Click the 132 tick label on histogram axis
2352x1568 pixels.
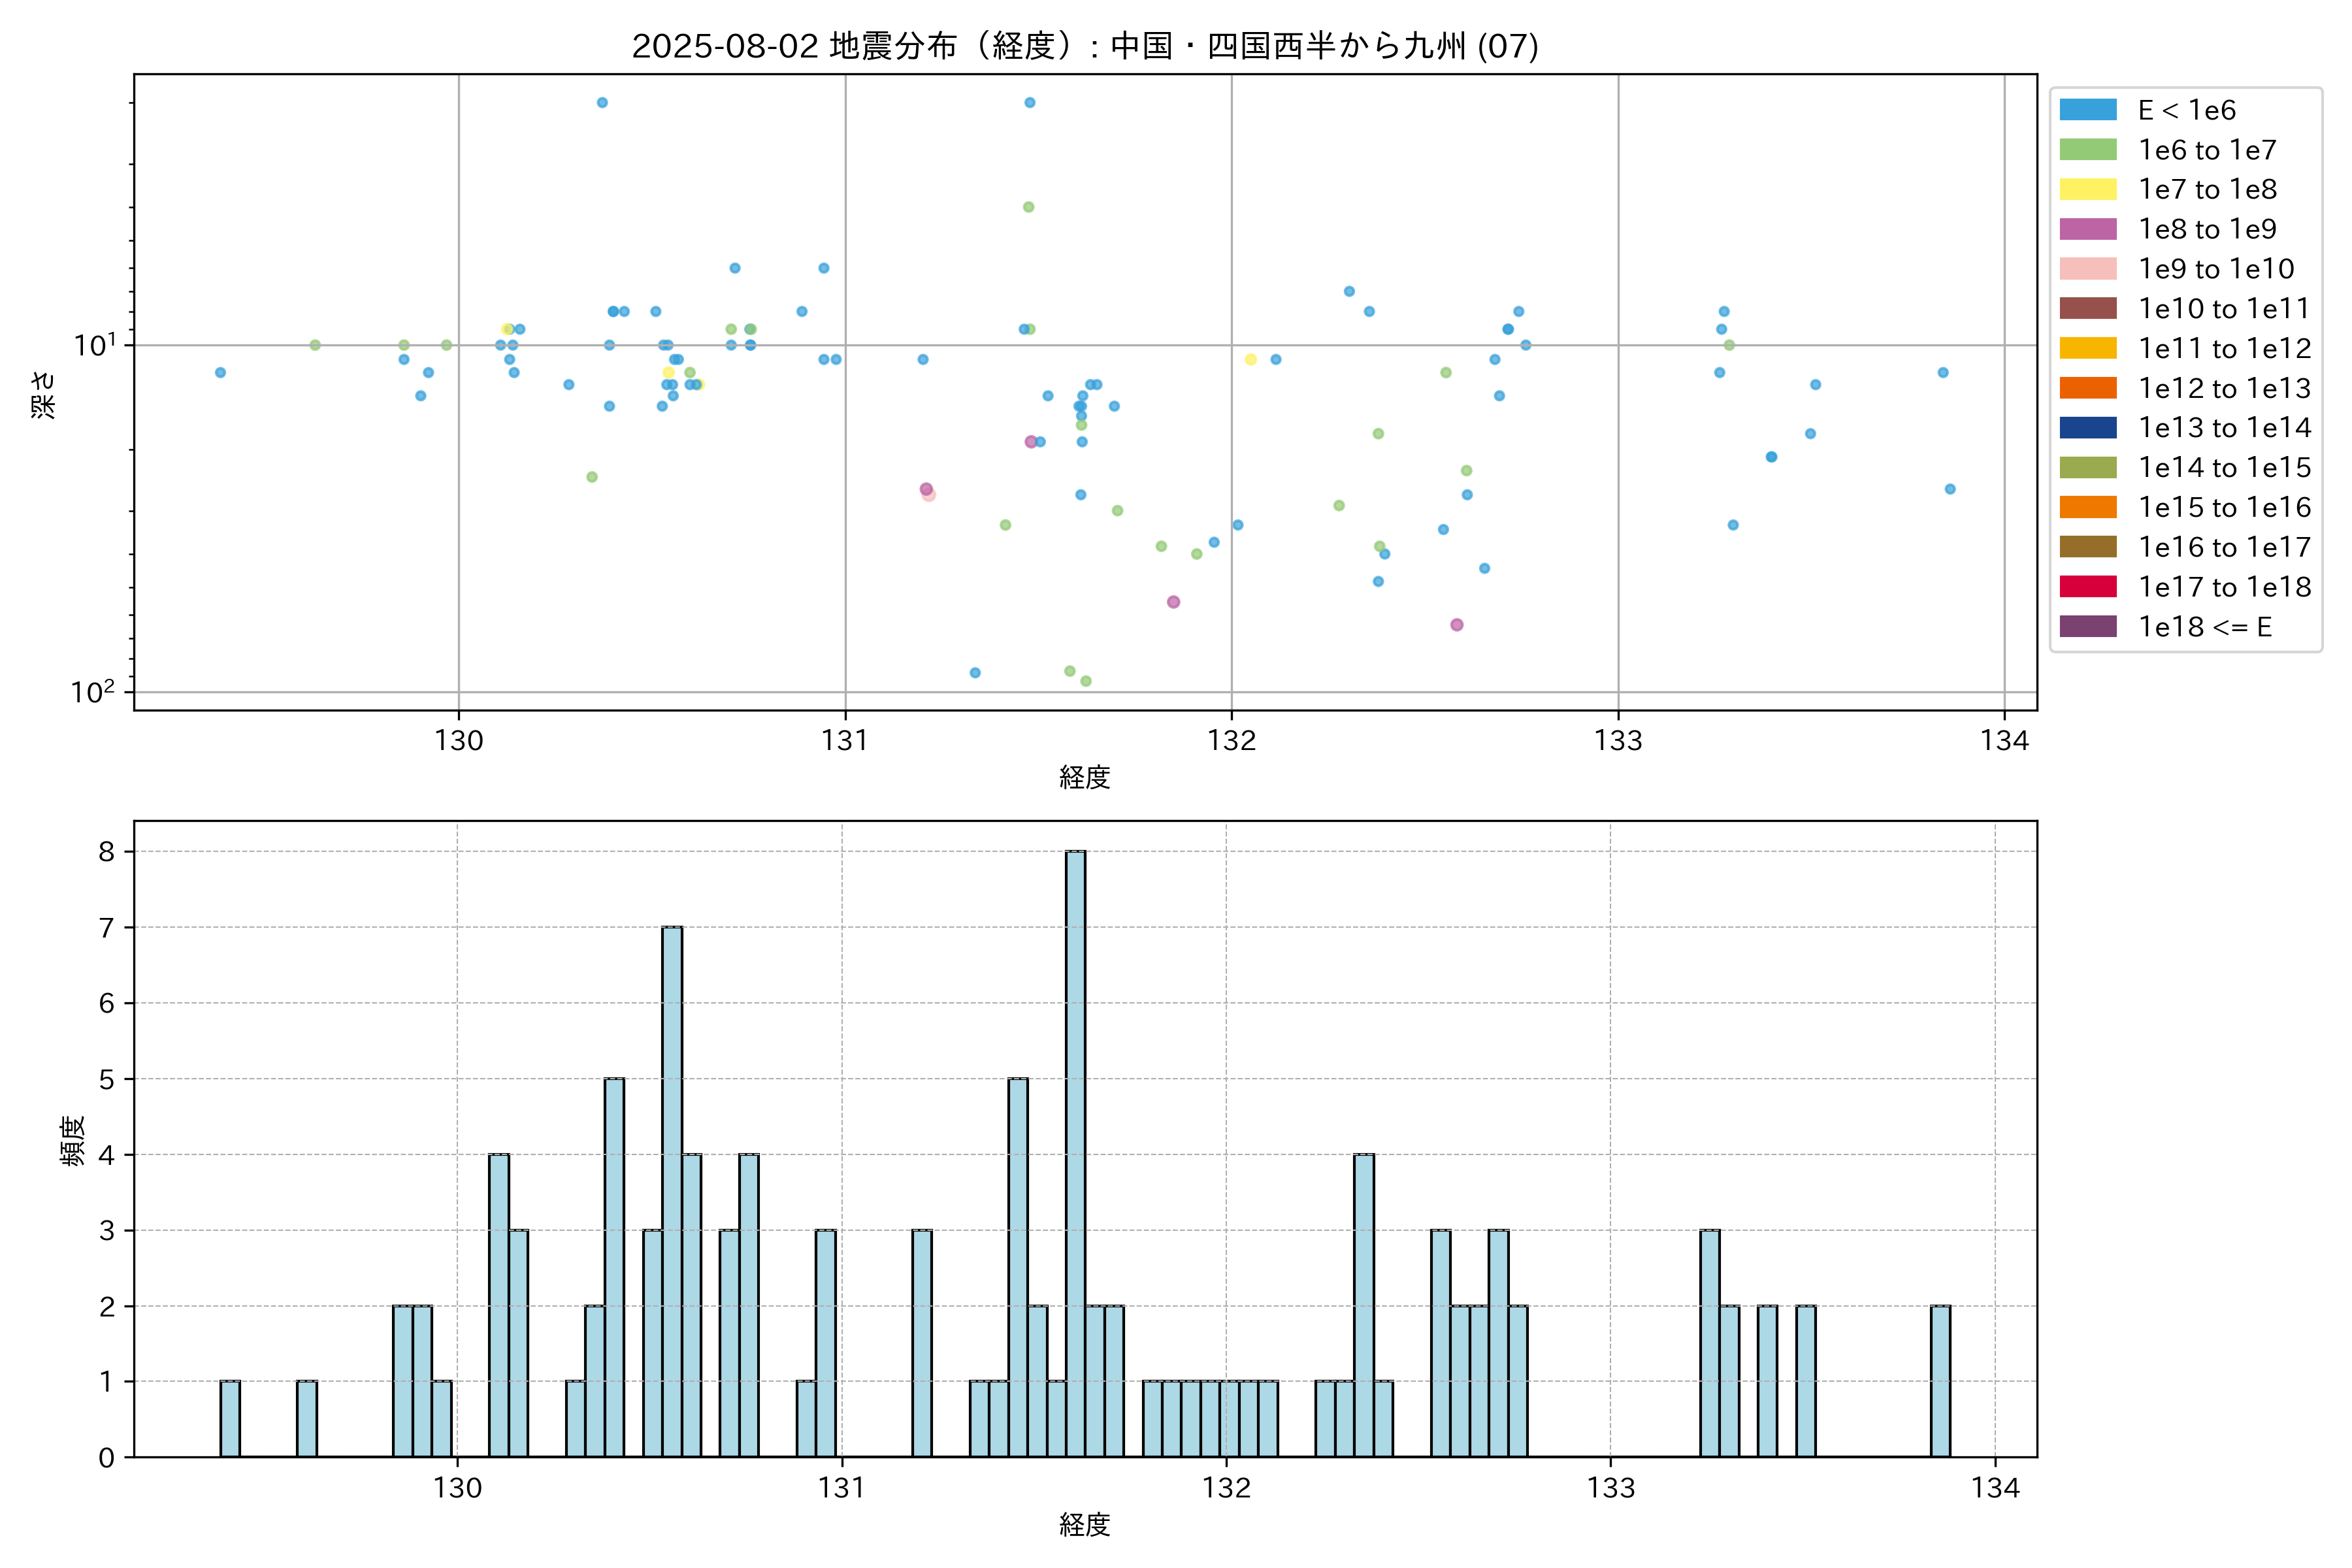(x=1226, y=1488)
